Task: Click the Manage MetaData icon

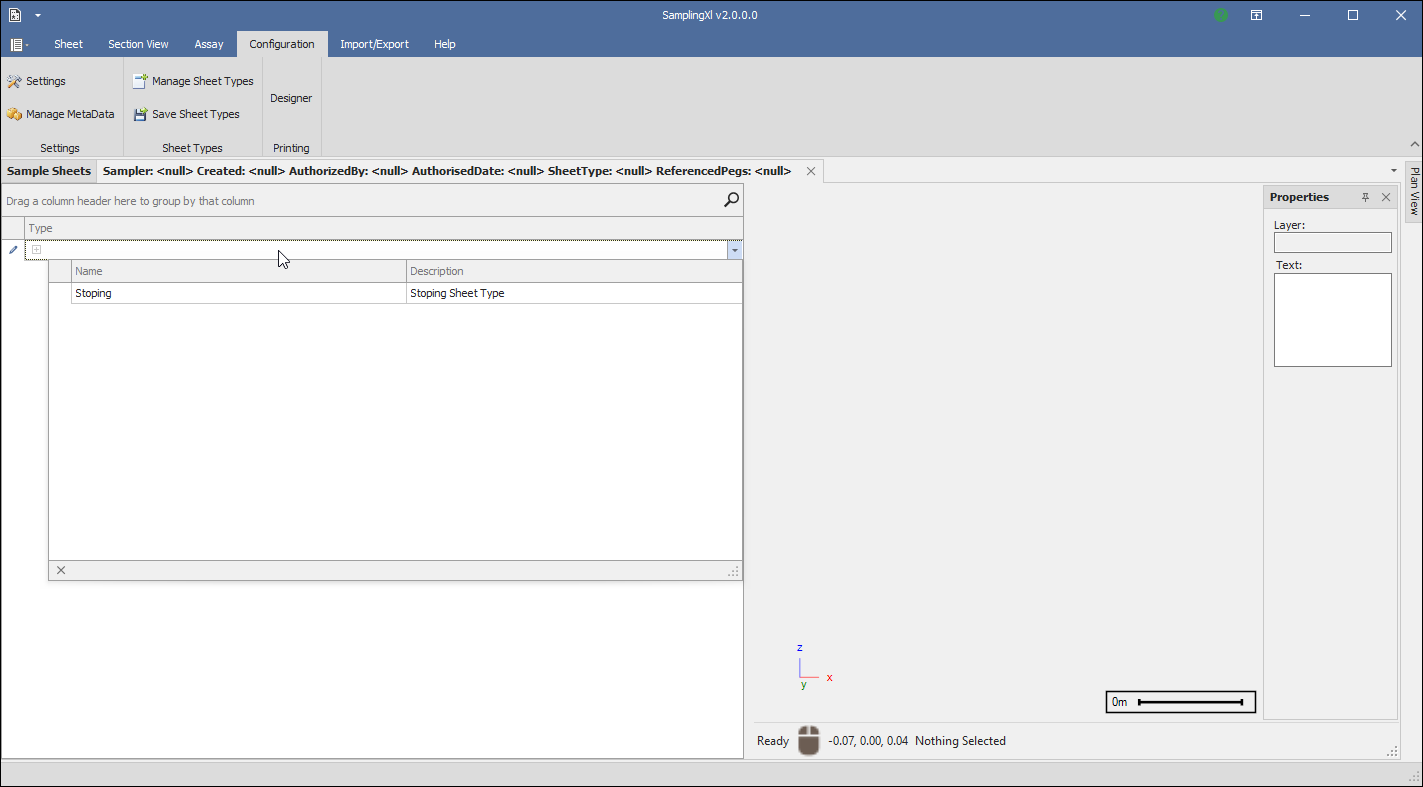Action: tap(14, 114)
